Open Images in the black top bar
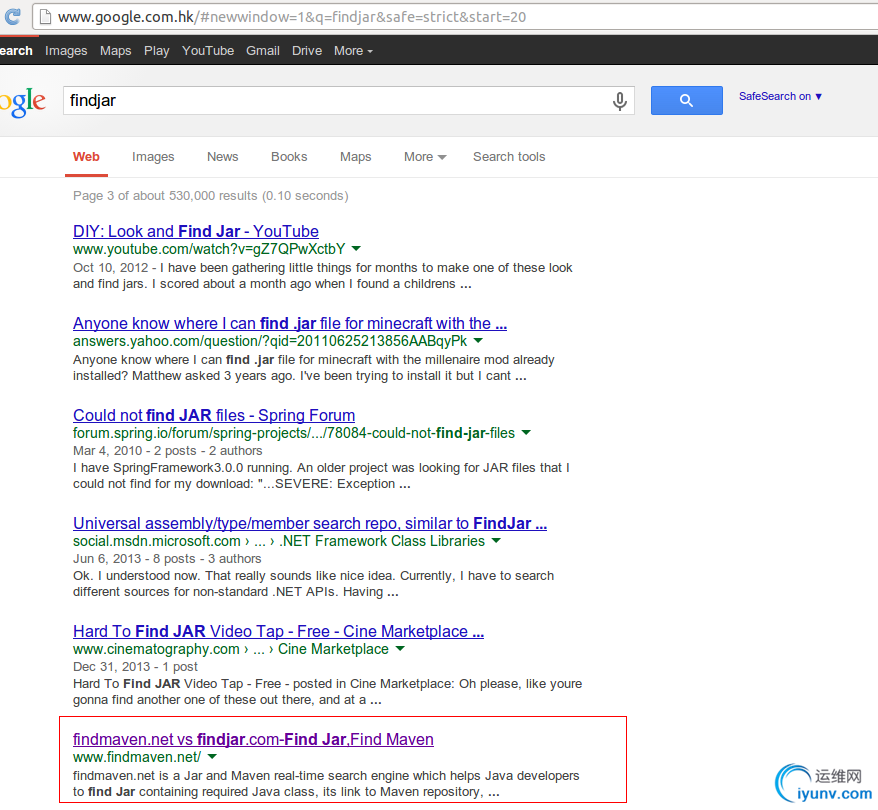 [x=66, y=51]
